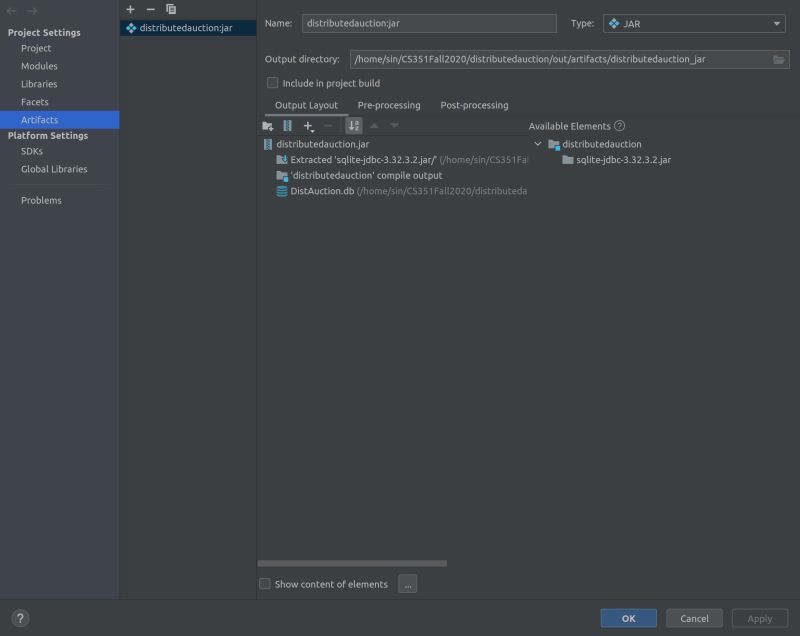This screenshot has width=800, height=636.
Task: Open the help question mark icon
Action: (x=18, y=617)
